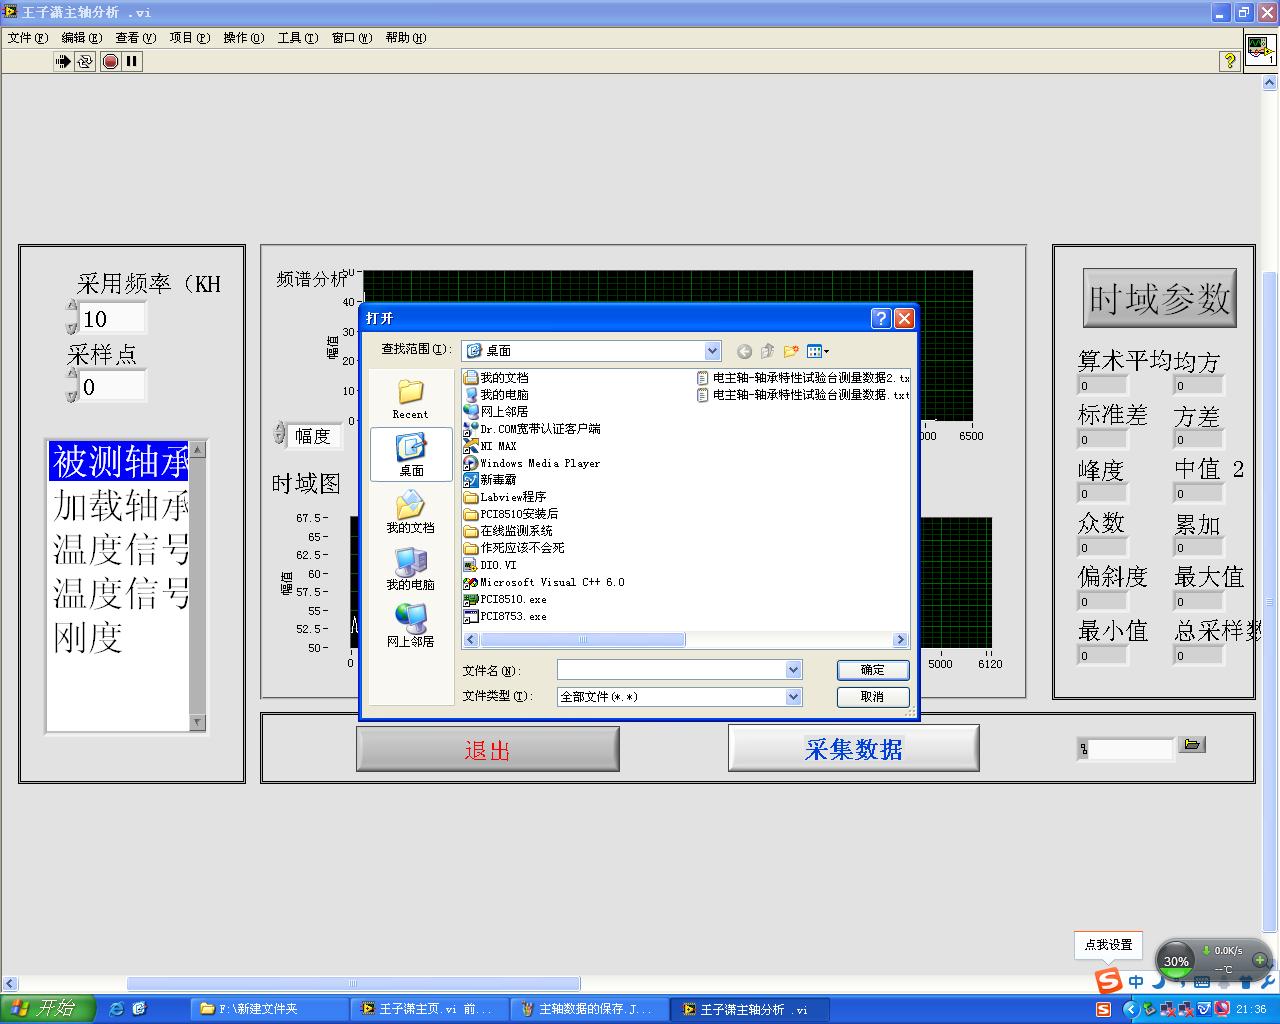The image size is (1280, 1024).
Task: Expand the 查找范围 location dropdown
Action: coord(712,351)
